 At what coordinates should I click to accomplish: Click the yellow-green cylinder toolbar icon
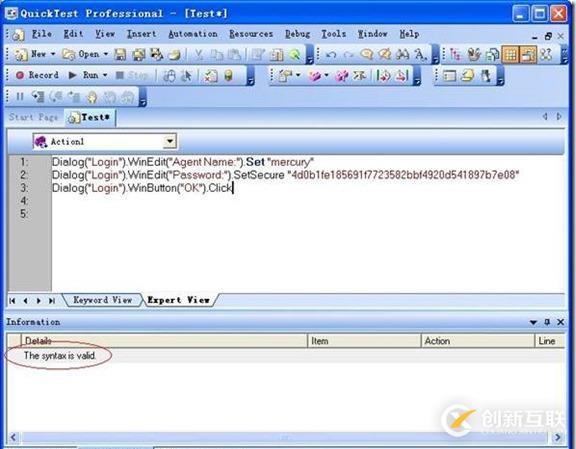pos(228,76)
